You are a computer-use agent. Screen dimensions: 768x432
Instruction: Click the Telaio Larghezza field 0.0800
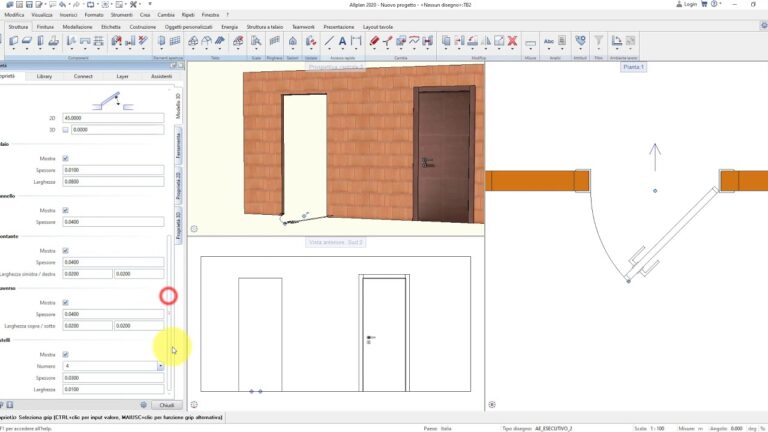(113, 182)
